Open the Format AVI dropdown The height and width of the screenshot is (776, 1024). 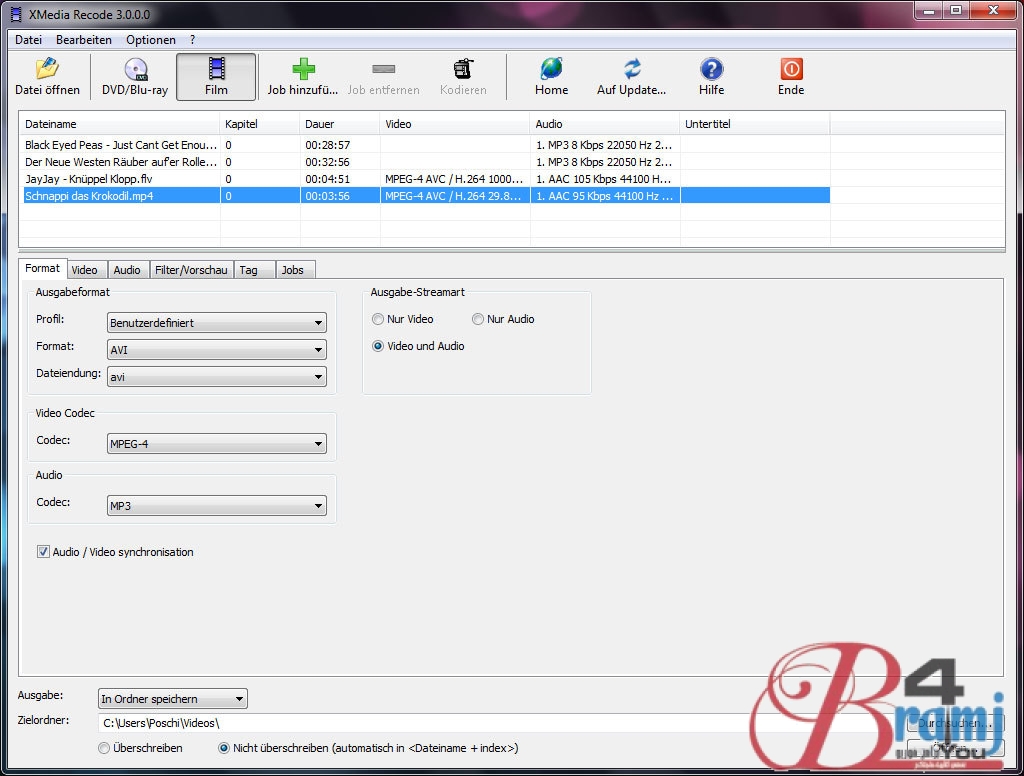(217, 350)
